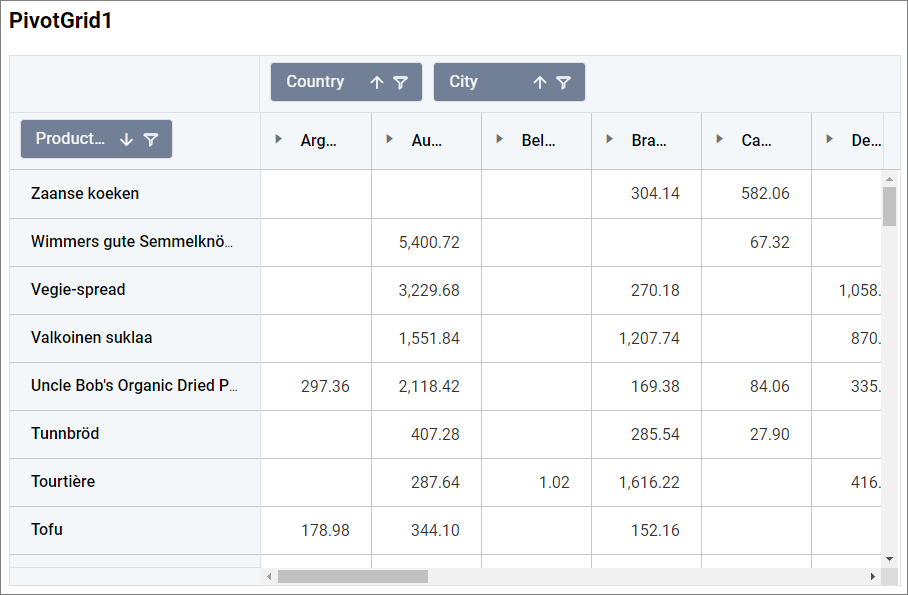Viewport: 908px width, 595px height.
Task: Click the horizontal scrollbar left arrow
Action: pos(269,577)
